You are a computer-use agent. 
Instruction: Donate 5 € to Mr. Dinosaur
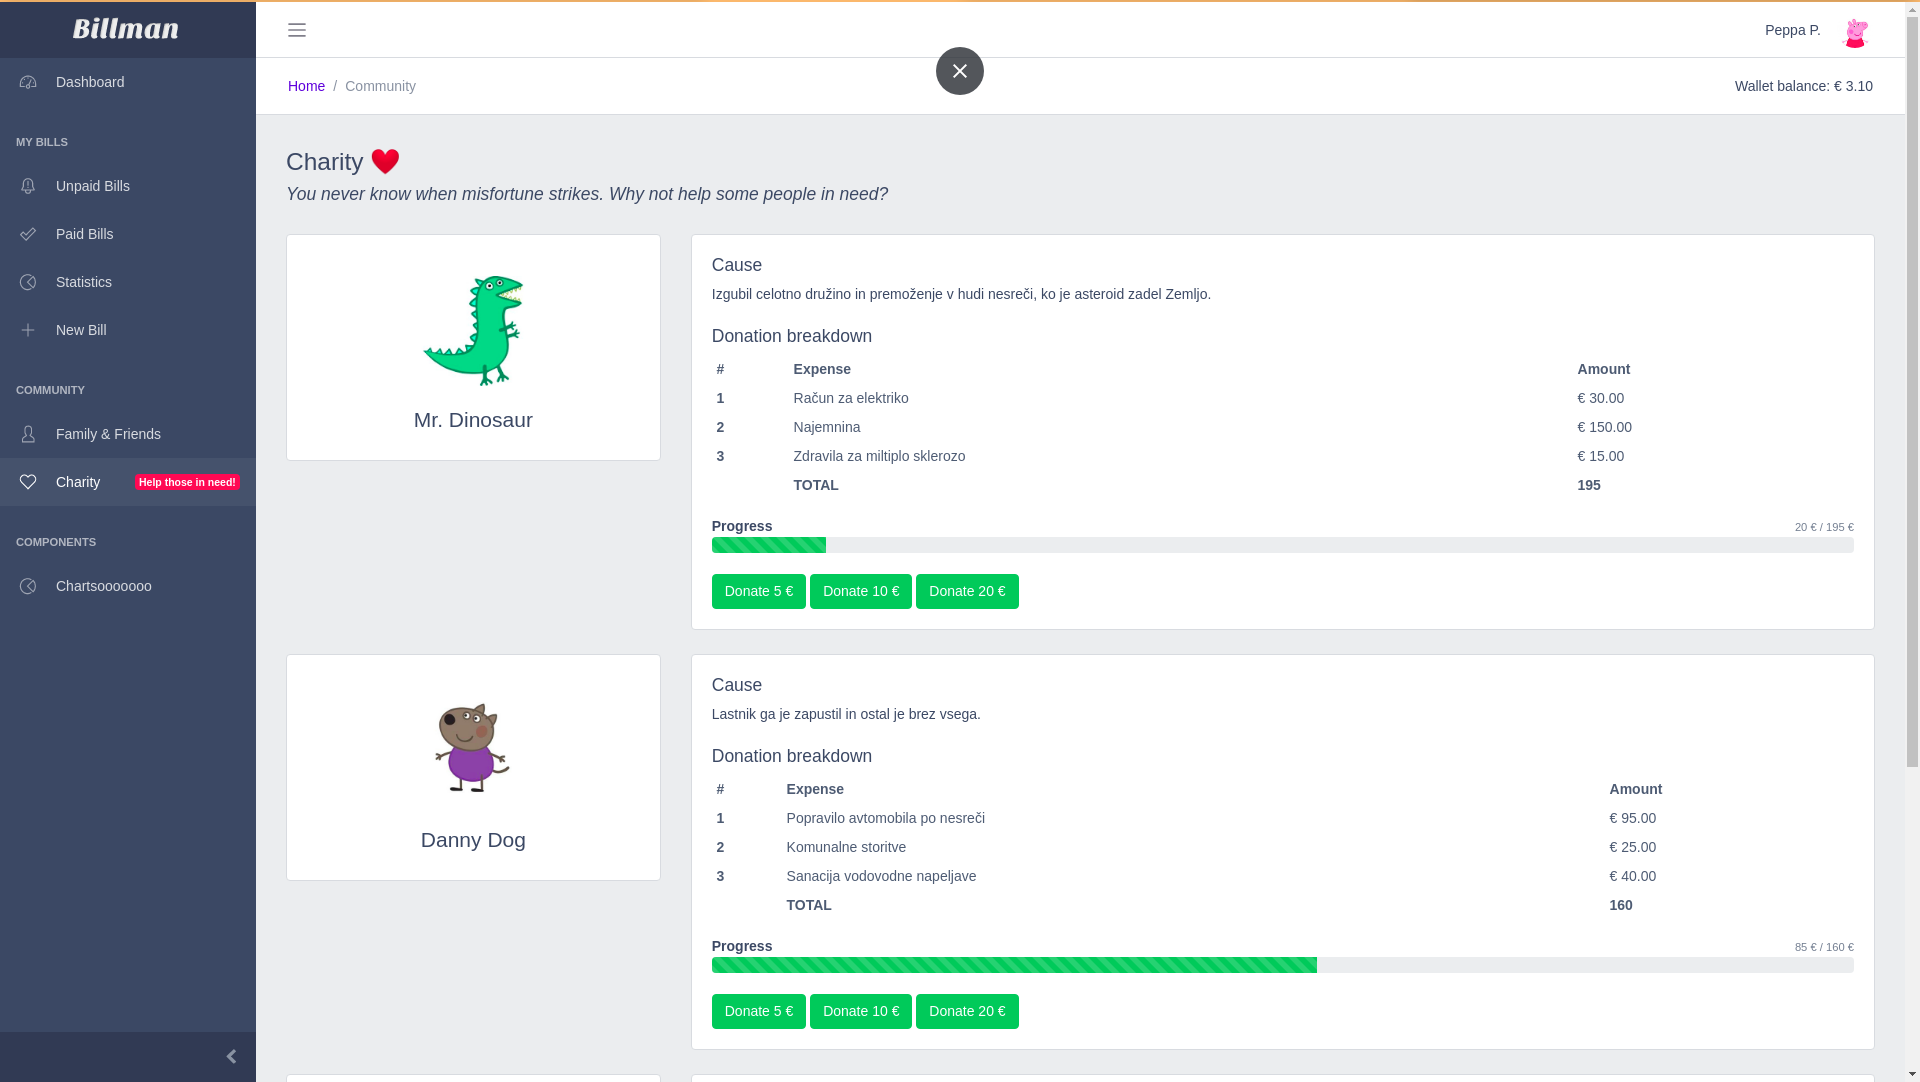[x=758, y=591]
